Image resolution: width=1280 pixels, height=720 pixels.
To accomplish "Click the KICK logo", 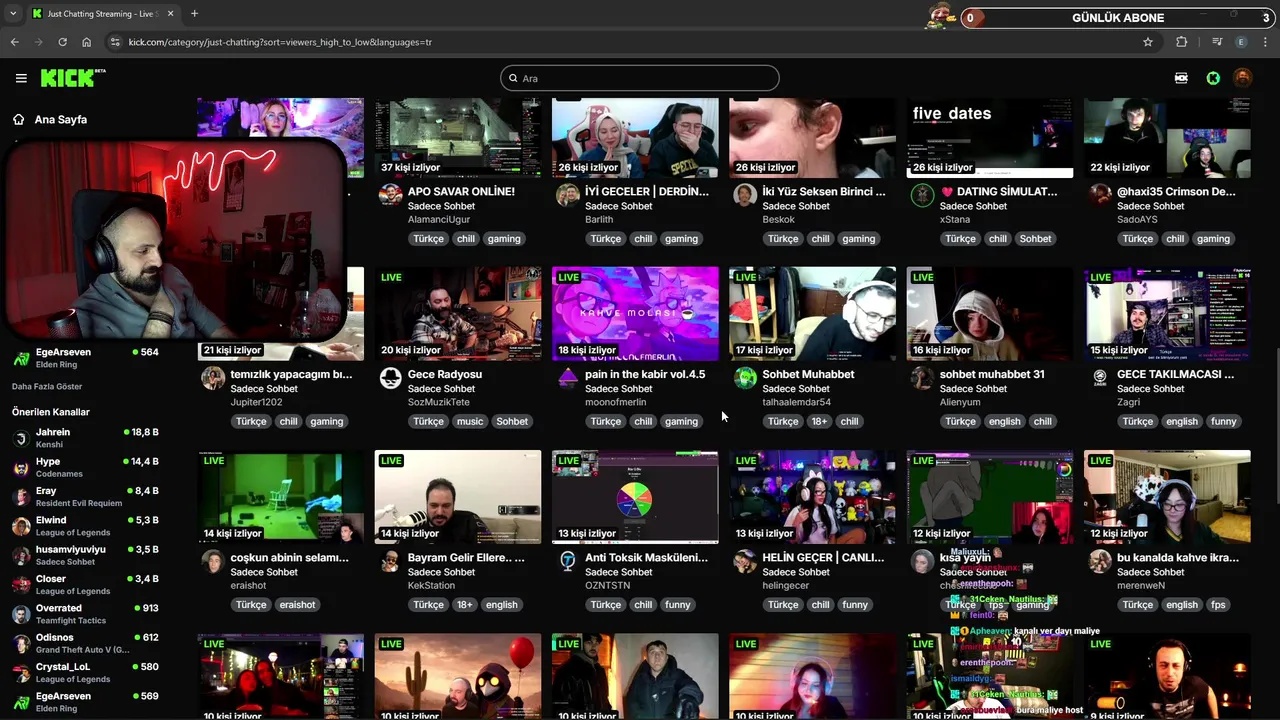I will coord(72,78).
